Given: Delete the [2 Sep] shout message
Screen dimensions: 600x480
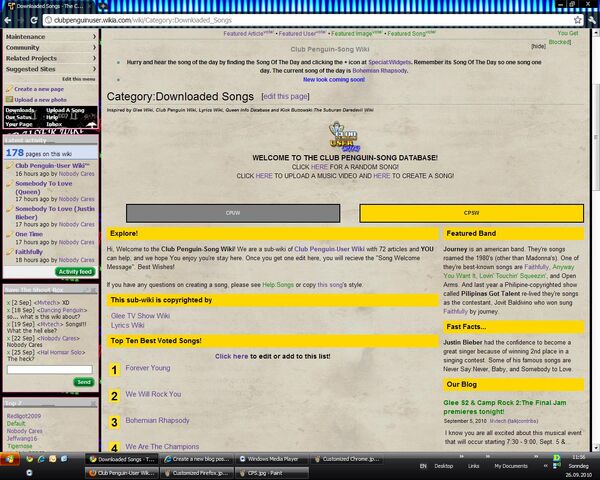Looking at the screenshot, I should click(x=8, y=302).
